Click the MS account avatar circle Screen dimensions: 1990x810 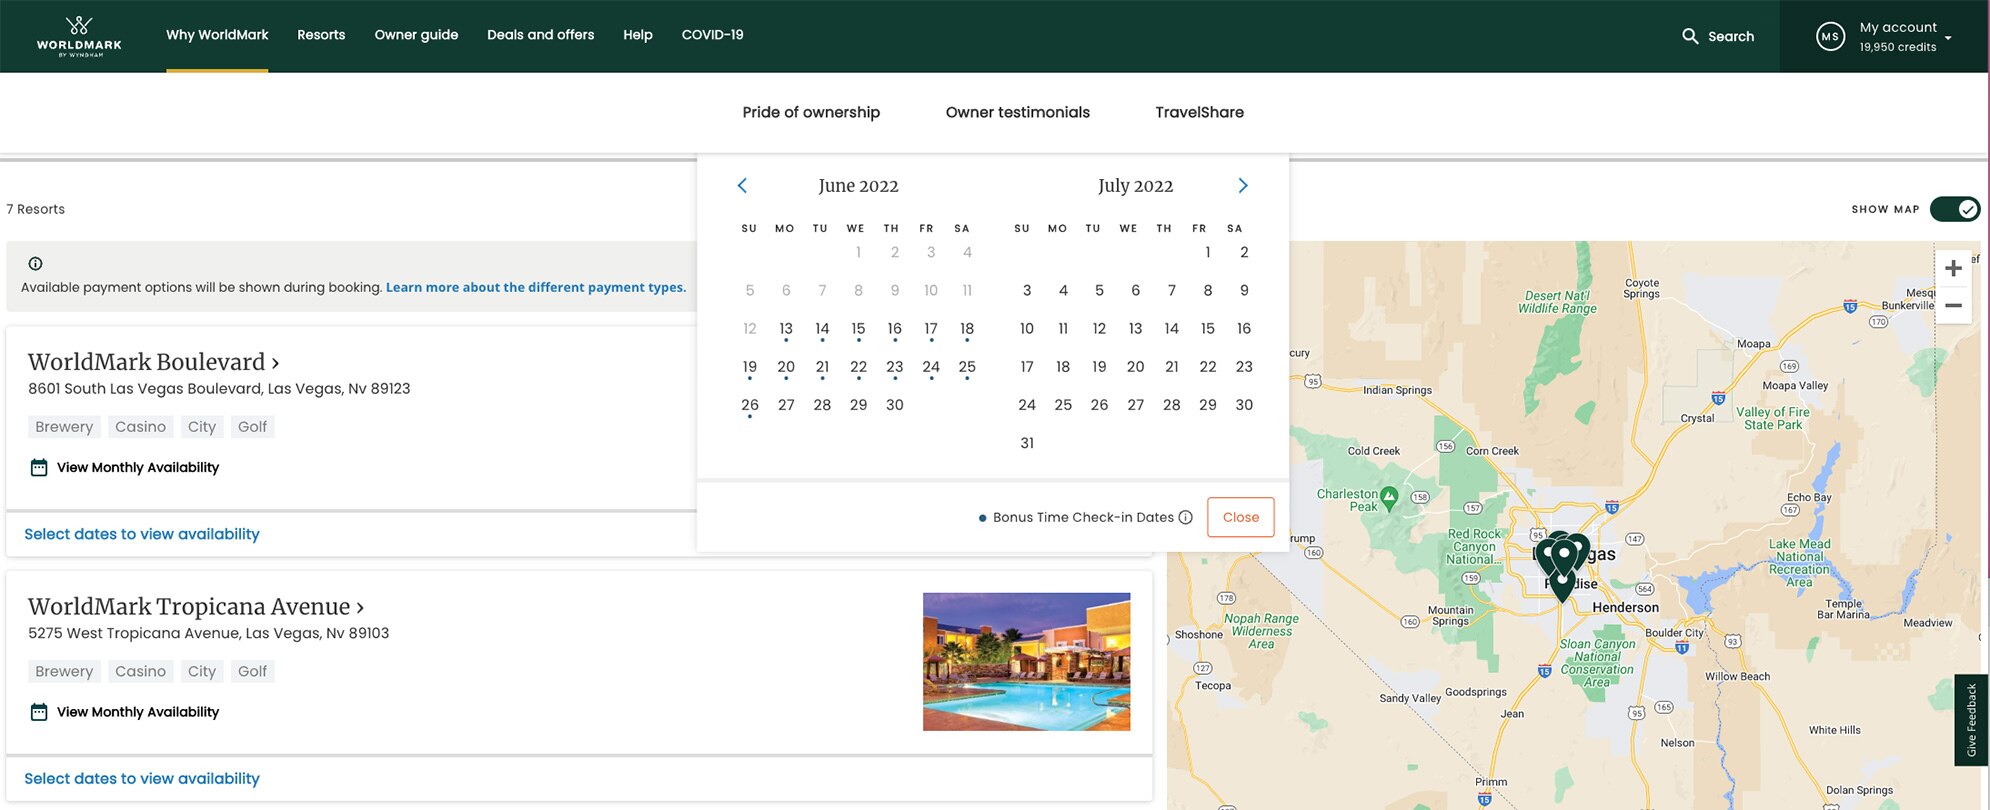pos(1830,36)
